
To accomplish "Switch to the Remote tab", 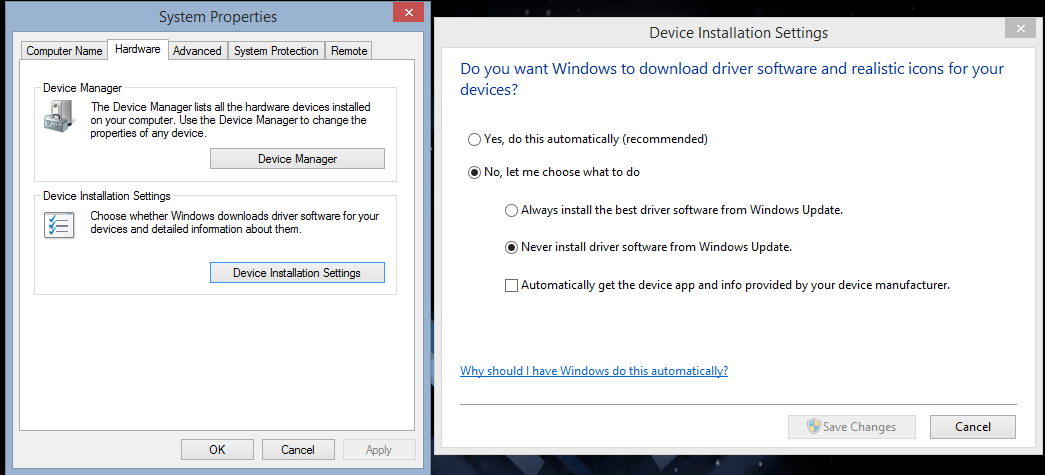I will pos(349,51).
